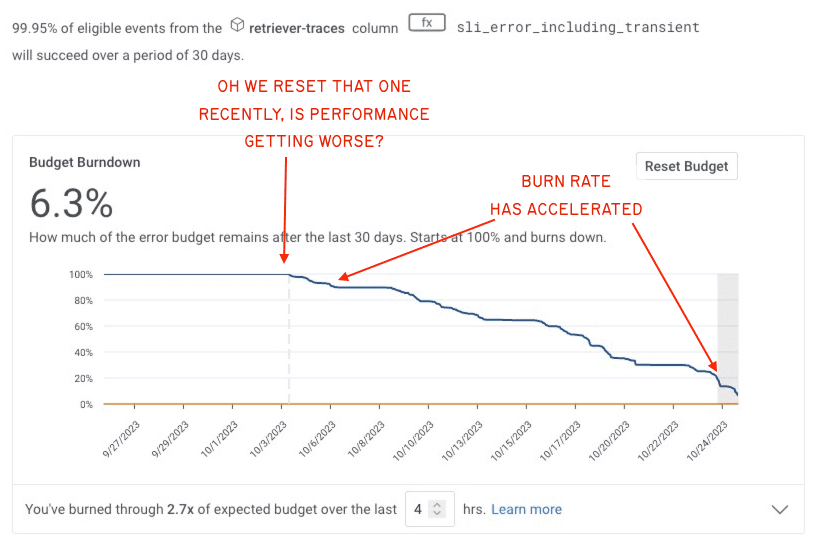Click the dashed budget reset marker line
The height and width of the screenshot is (541, 826).
289,340
